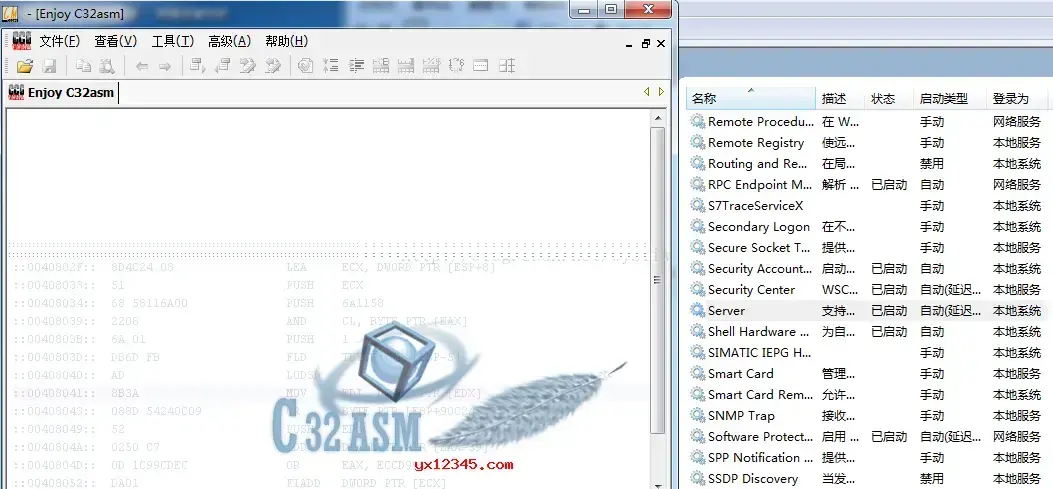Open the 高级(A) menu

230,41
